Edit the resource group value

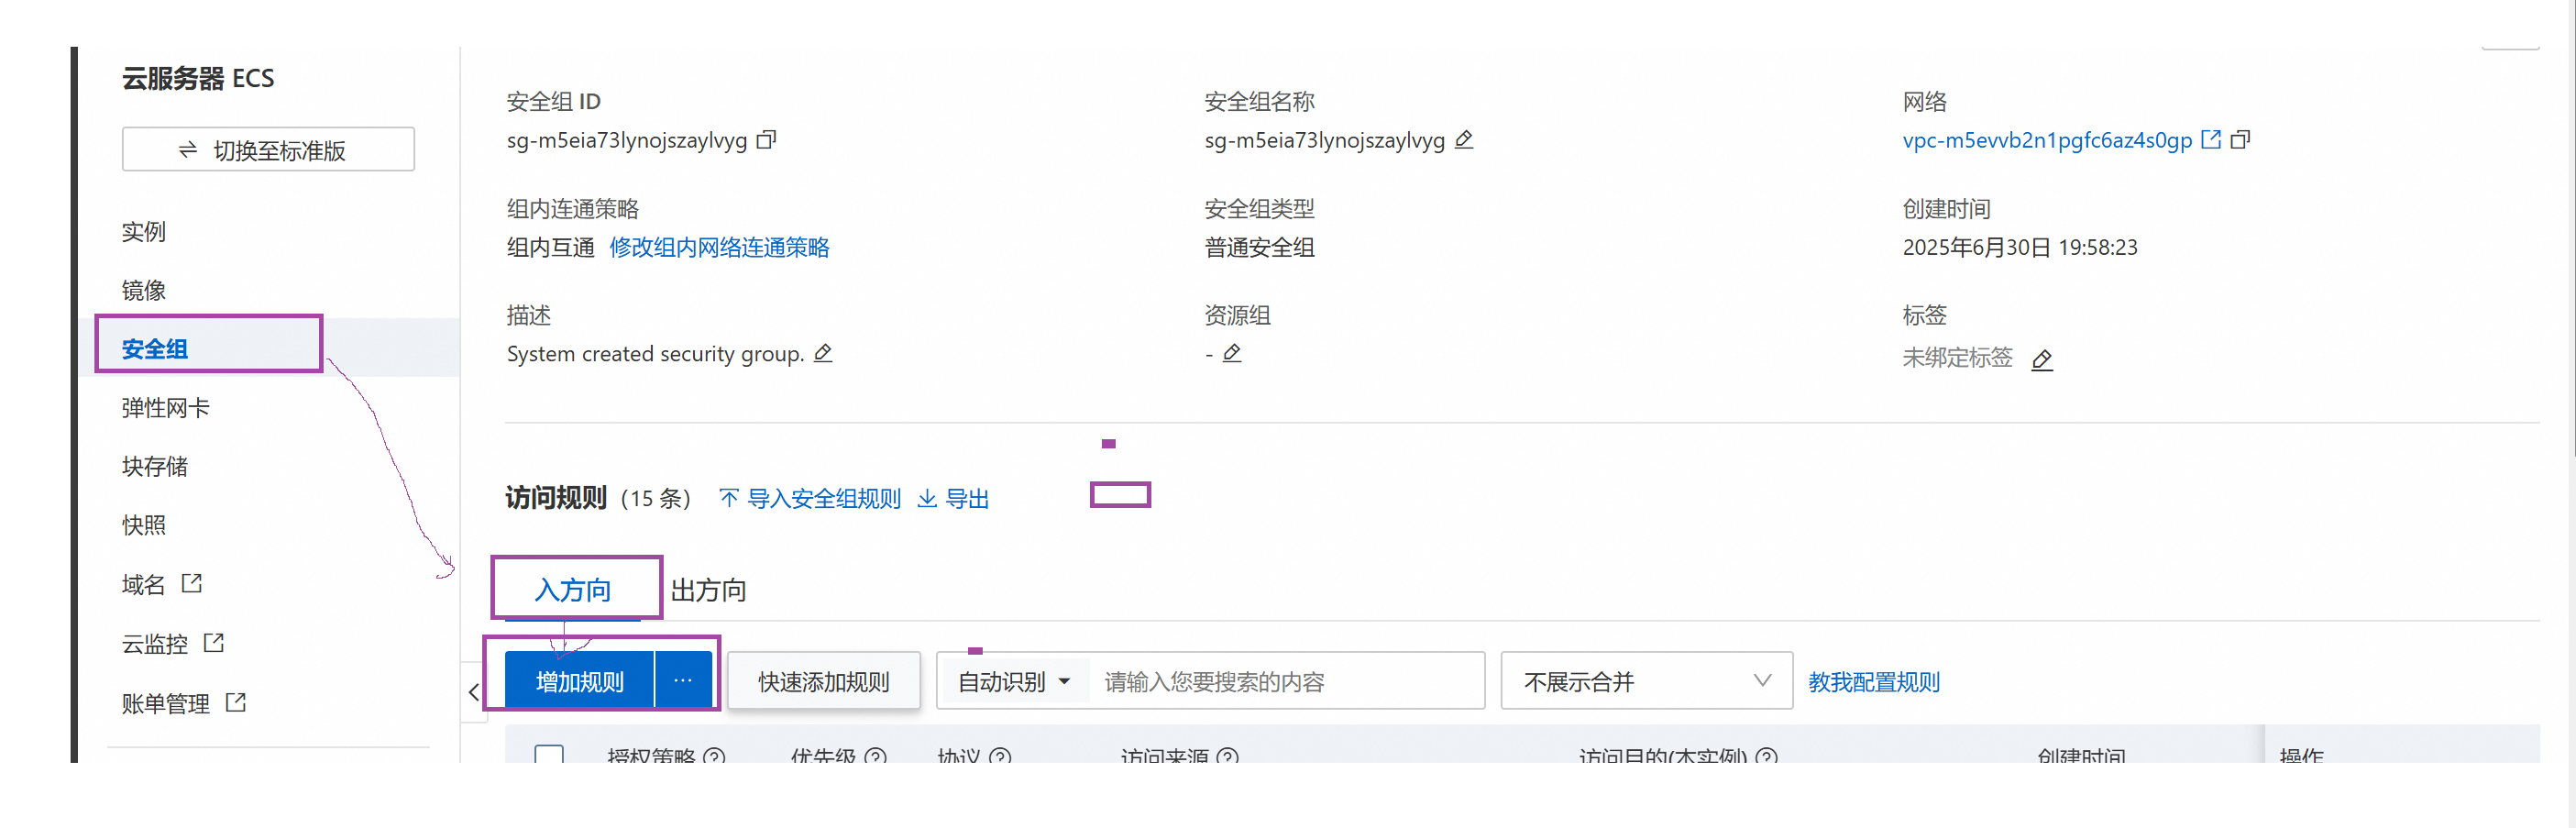[x=1232, y=353]
